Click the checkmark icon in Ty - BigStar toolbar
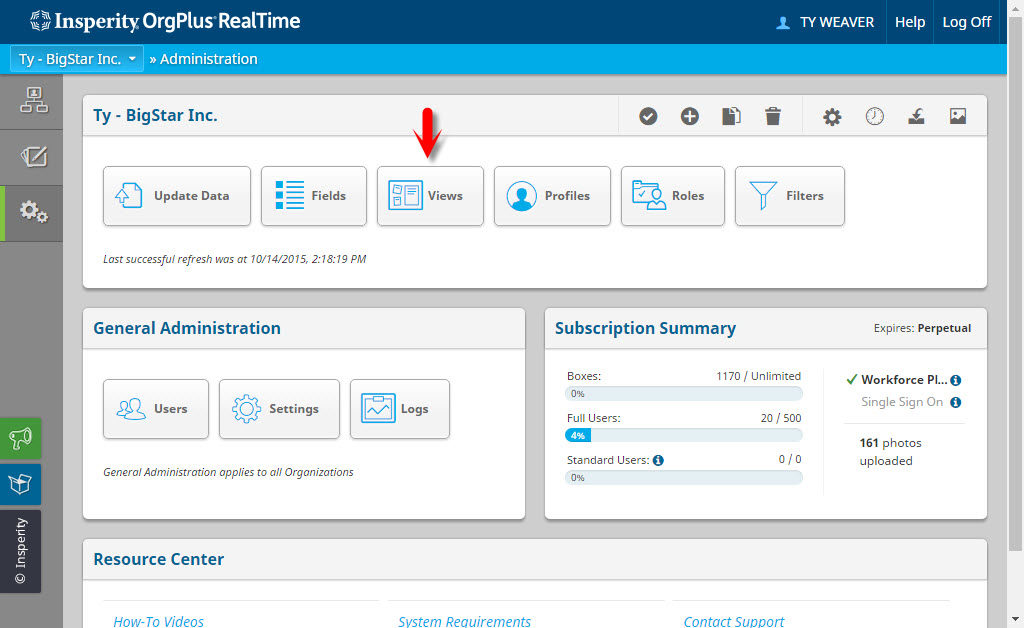The width and height of the screenshot is (1024, 628). (648, 116)
